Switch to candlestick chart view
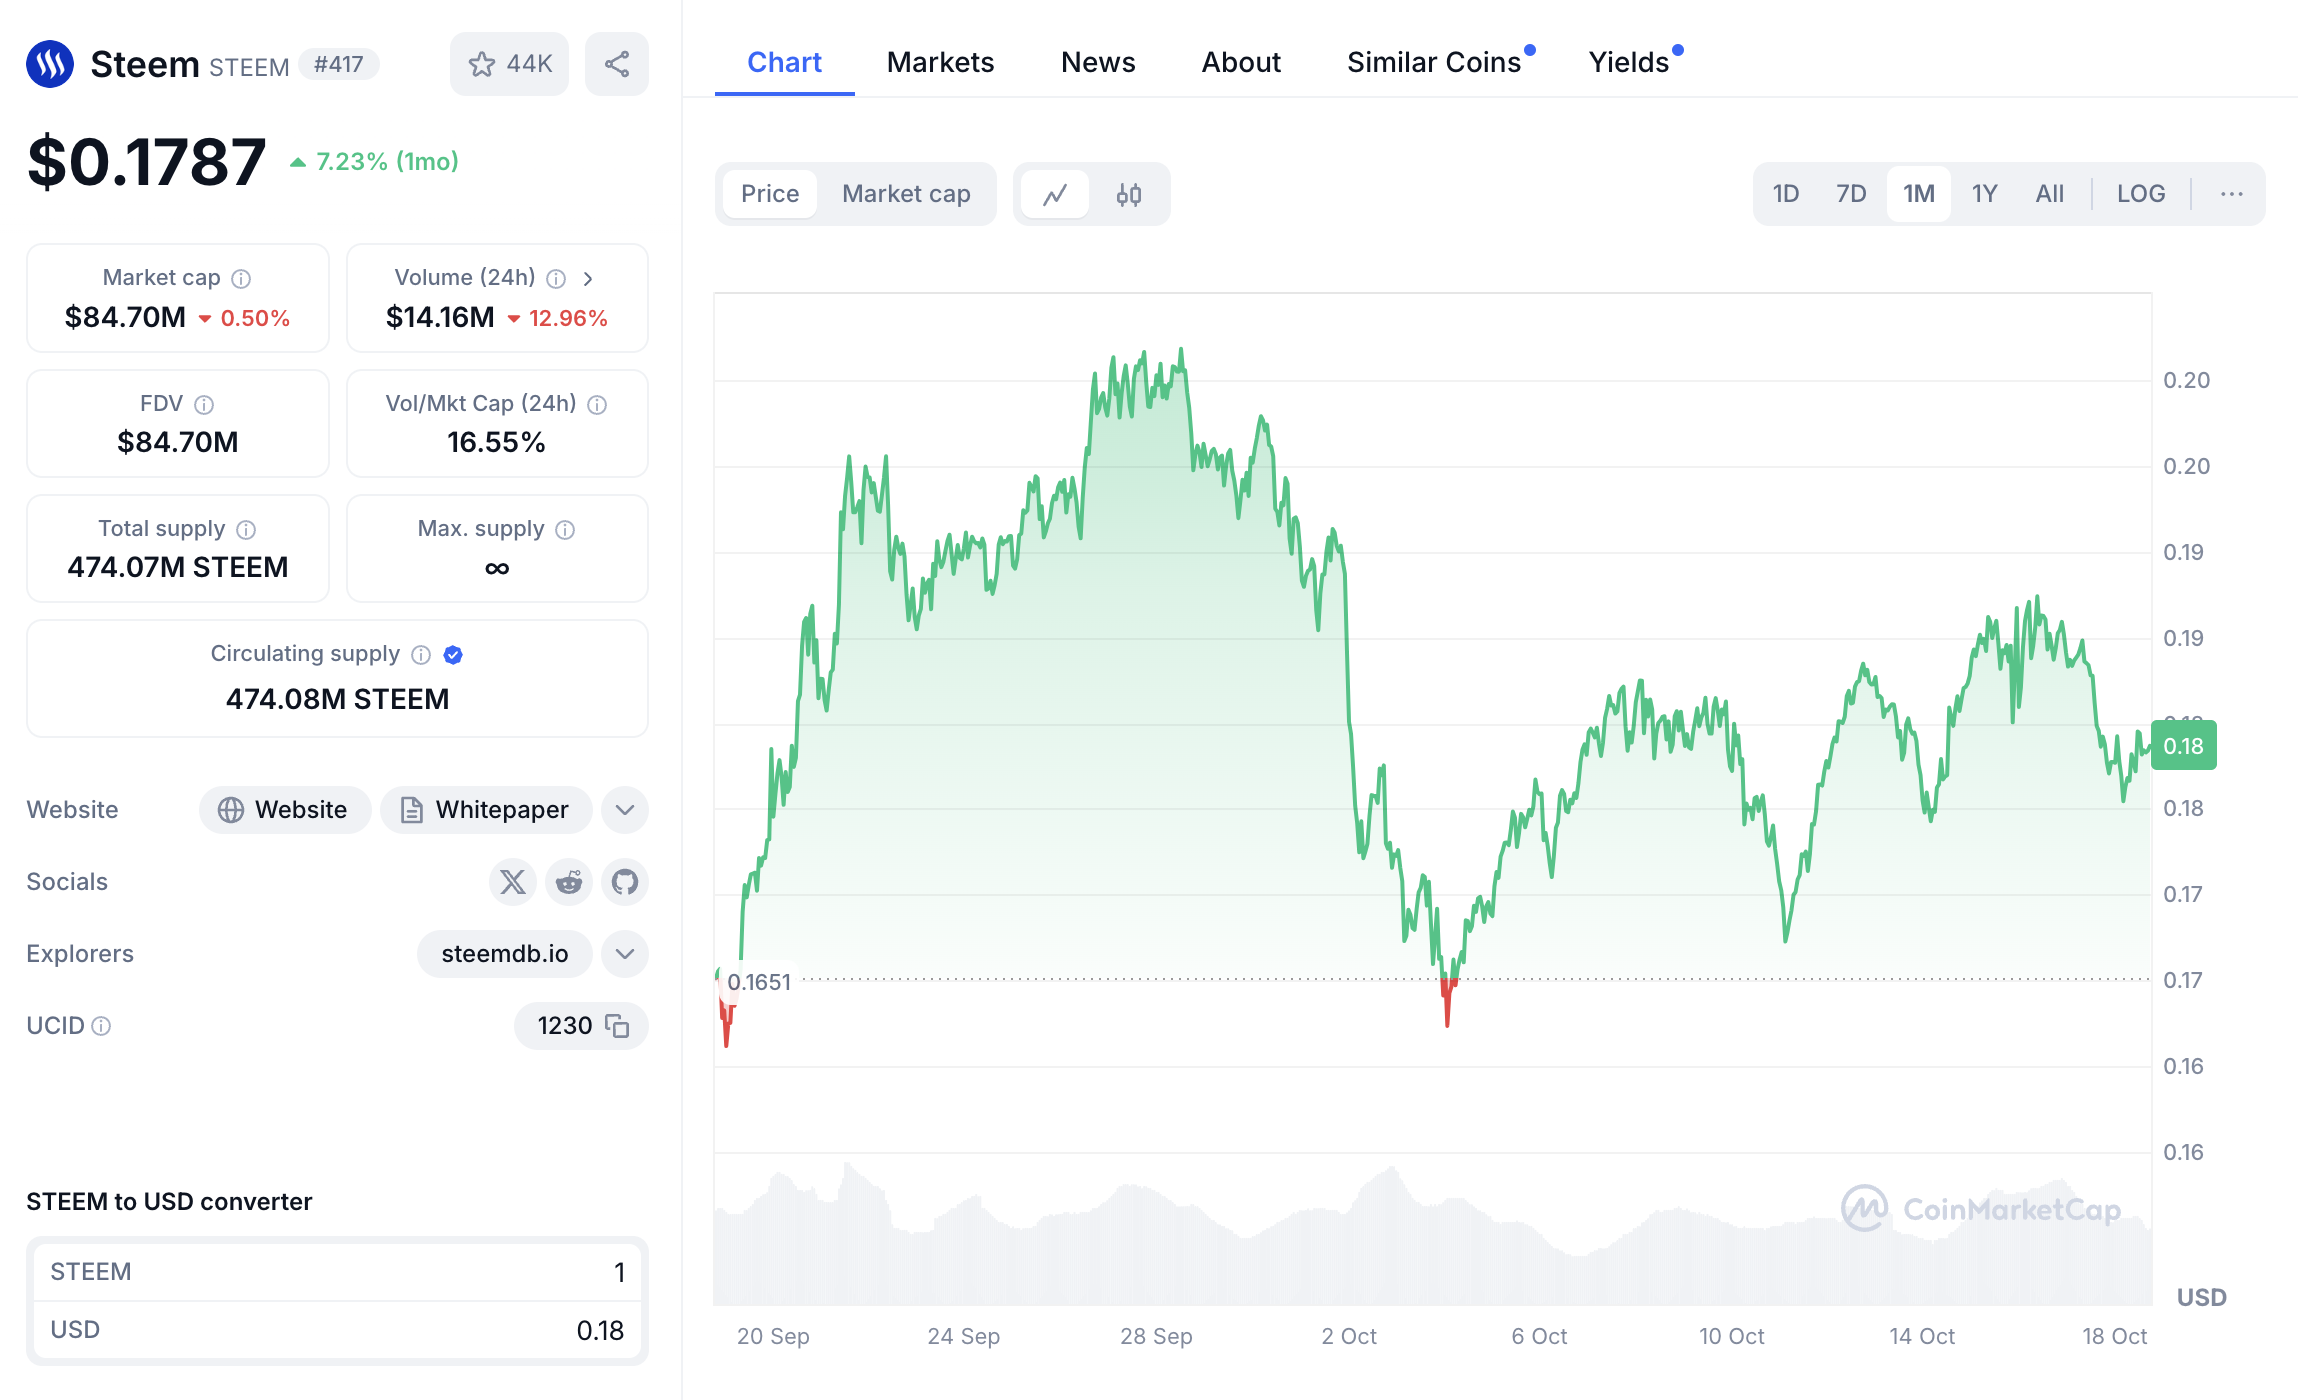 1129,194
